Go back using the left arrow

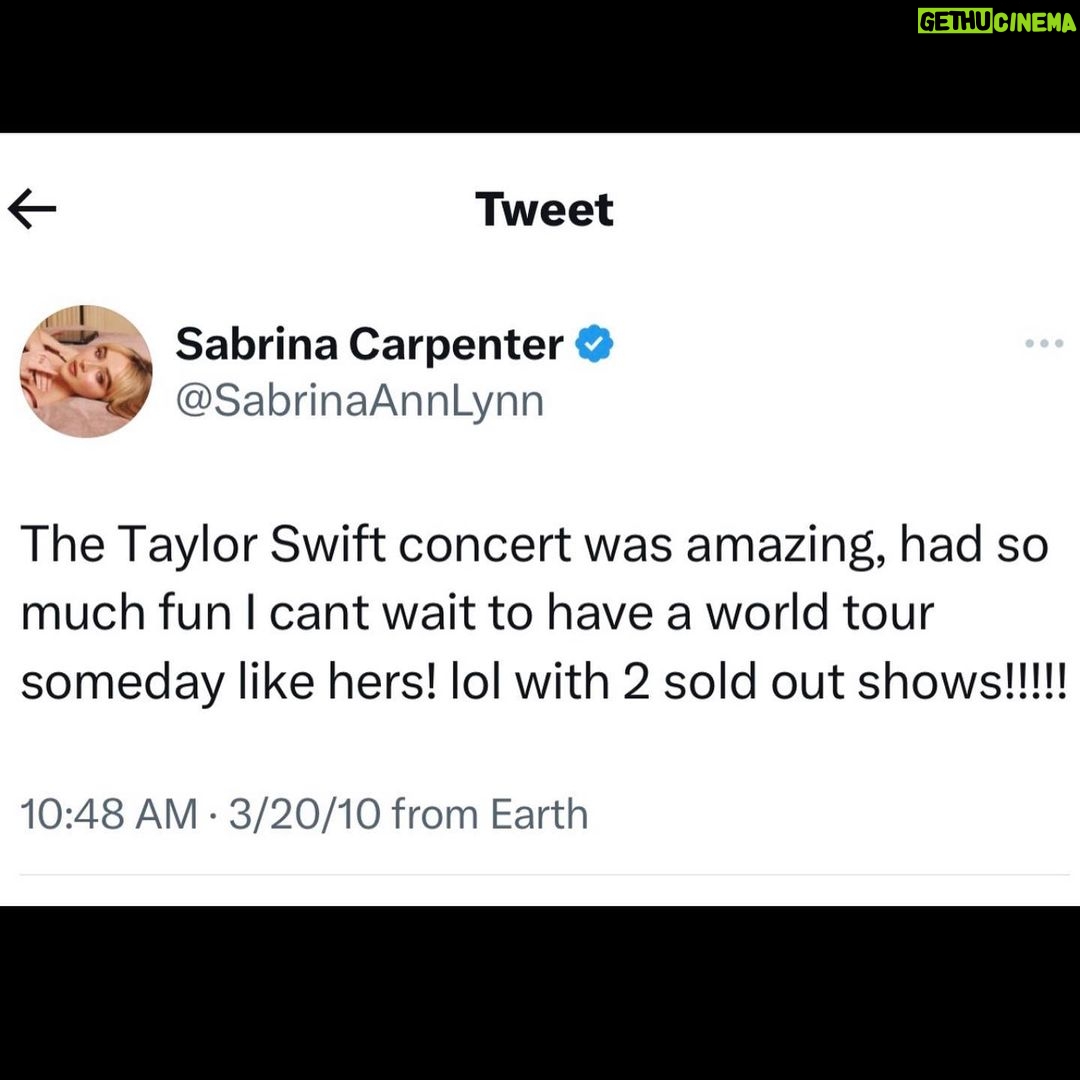(32, 209)
